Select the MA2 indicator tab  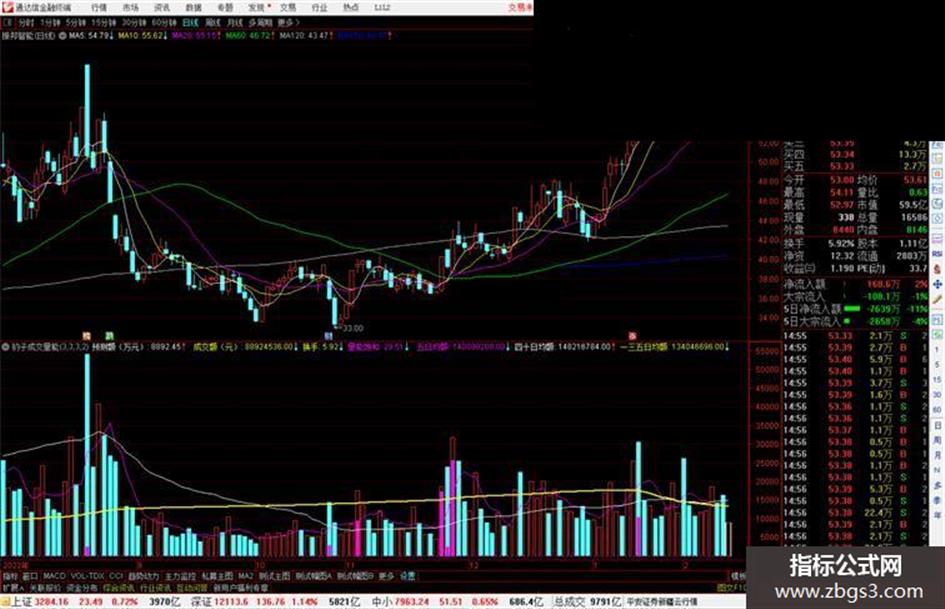245,576
